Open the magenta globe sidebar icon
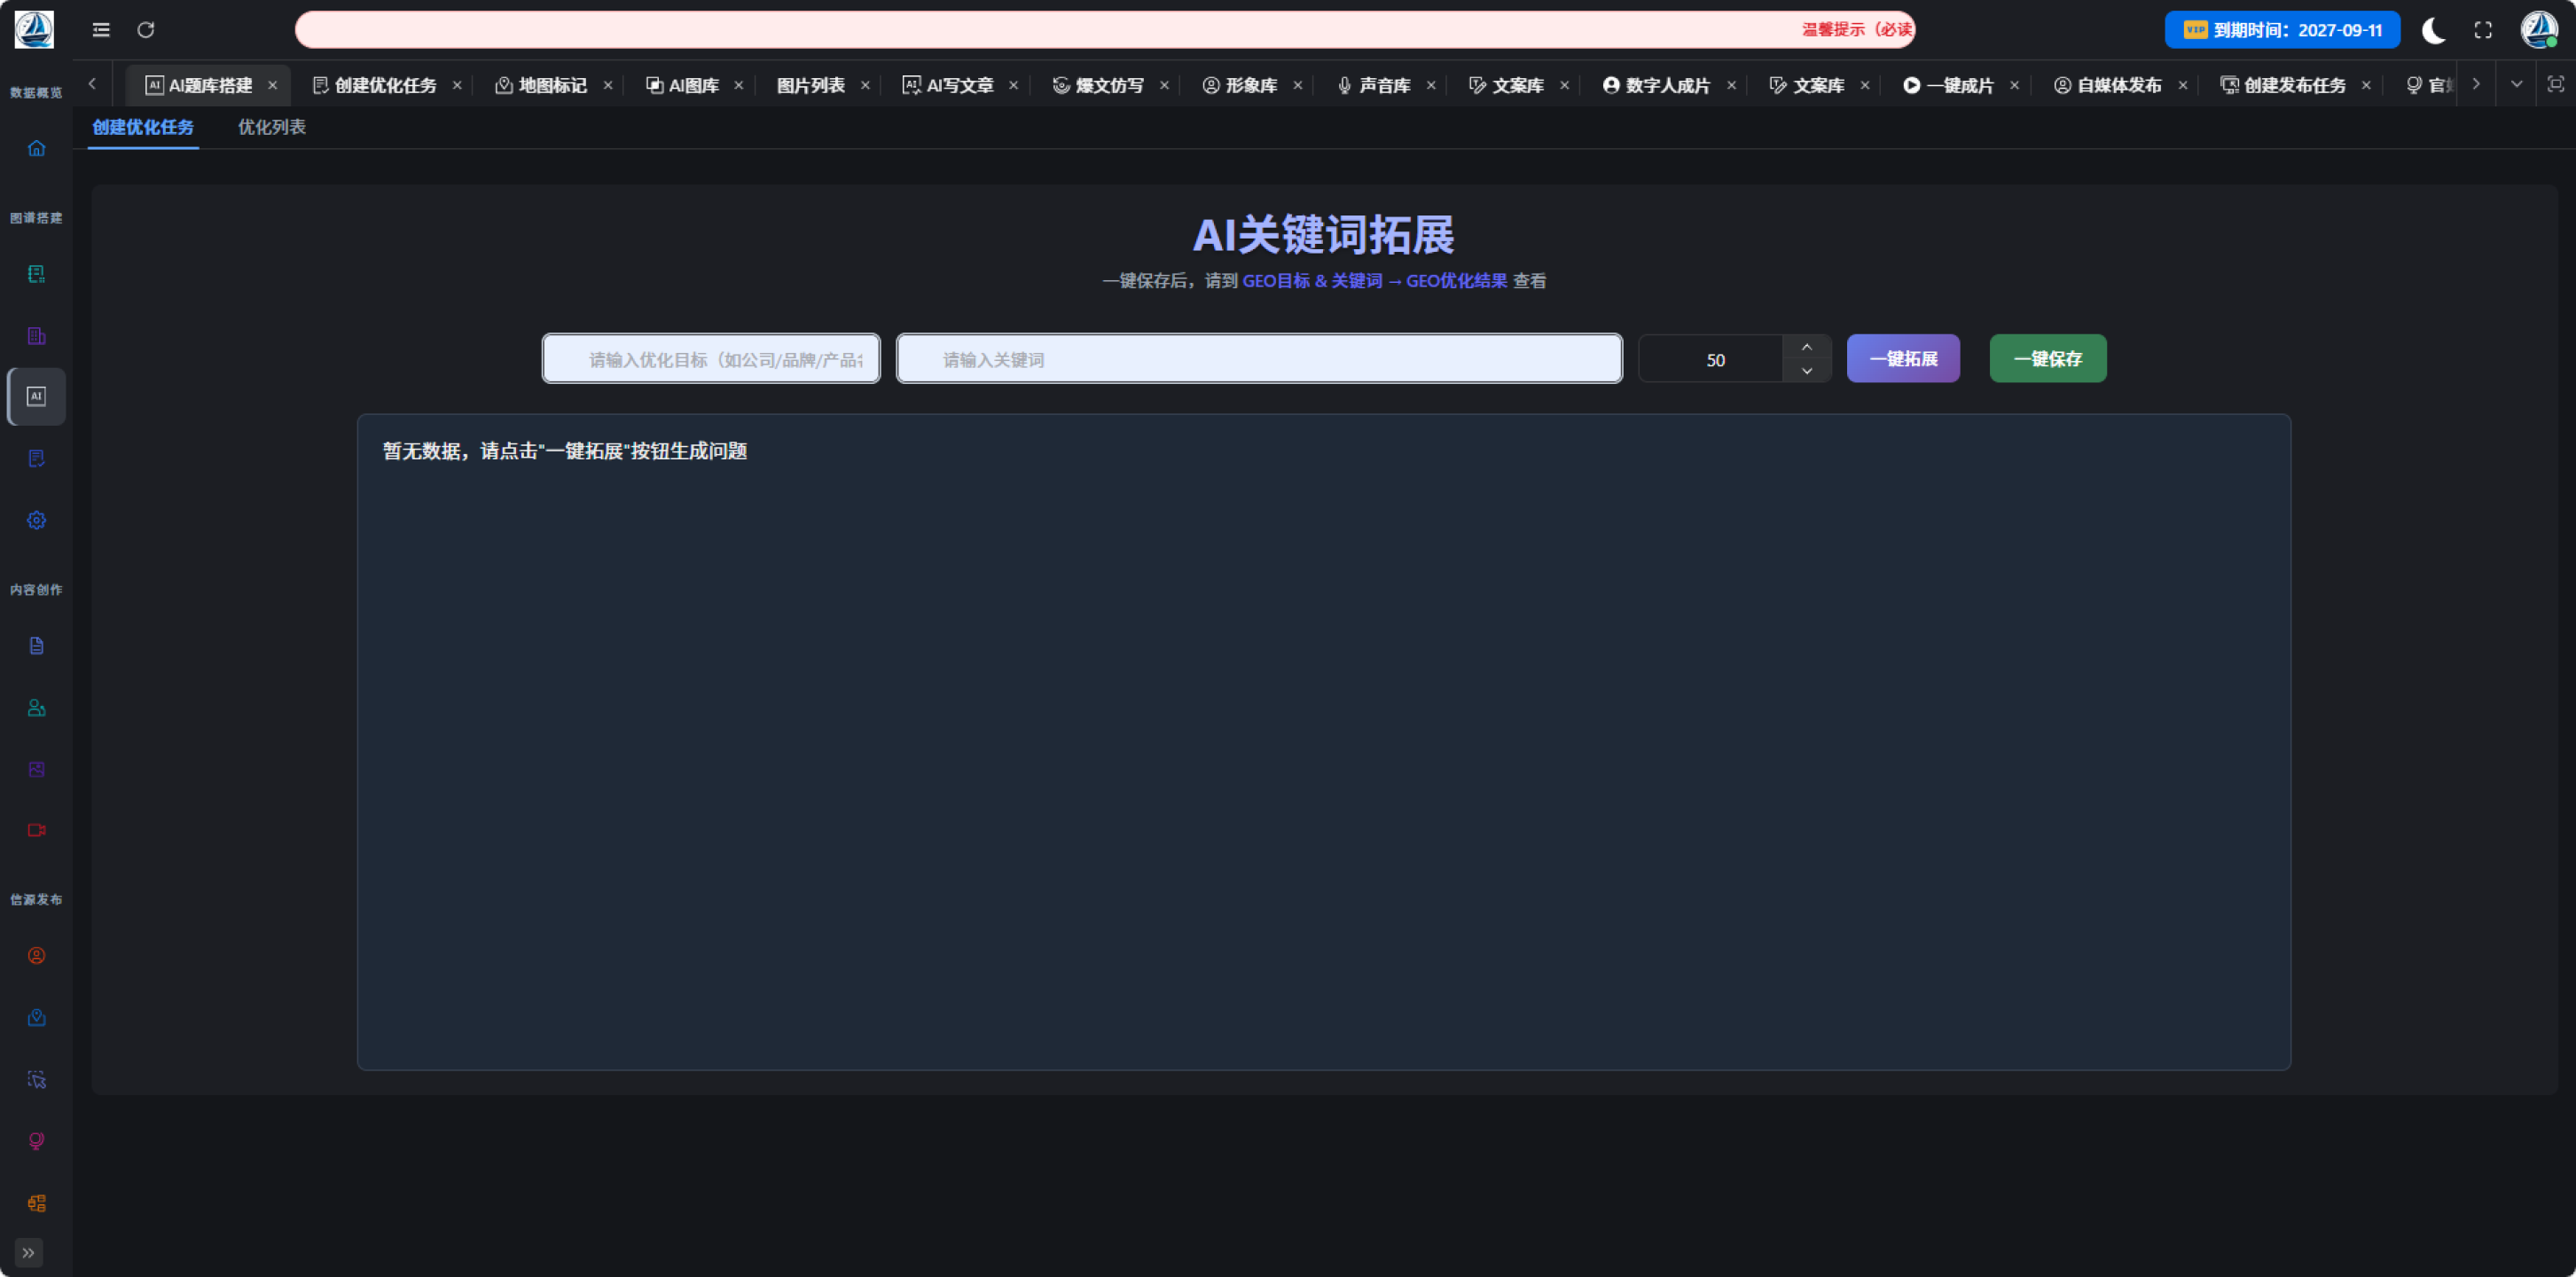The width and height of the screenshot is (2576, 1277). [36, 1141]
